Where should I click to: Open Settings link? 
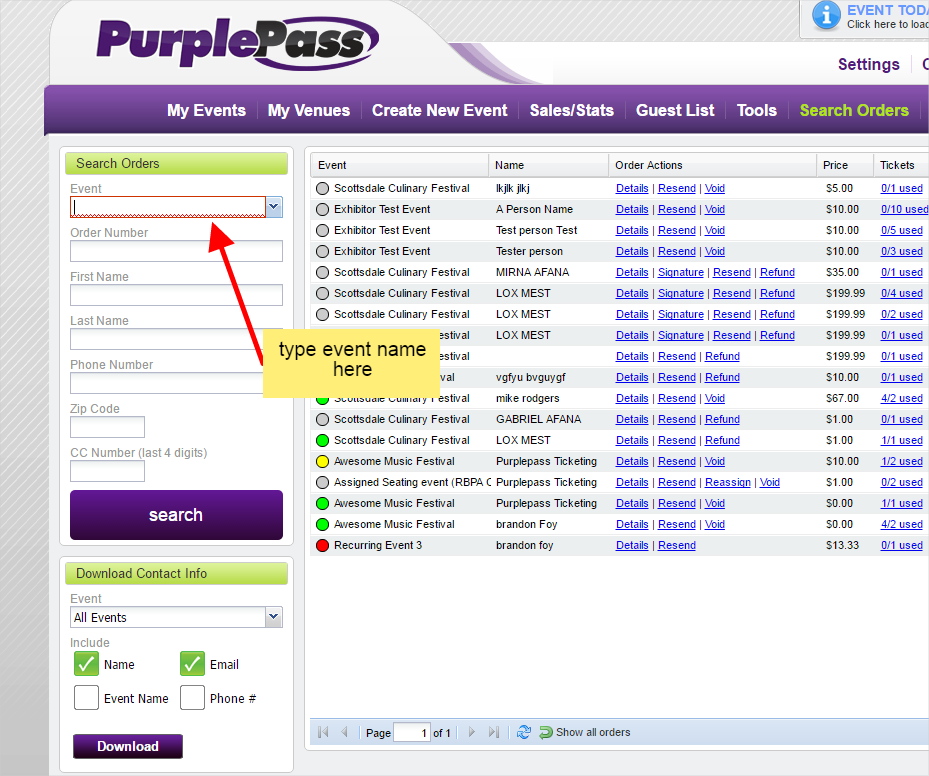[869, 64]
